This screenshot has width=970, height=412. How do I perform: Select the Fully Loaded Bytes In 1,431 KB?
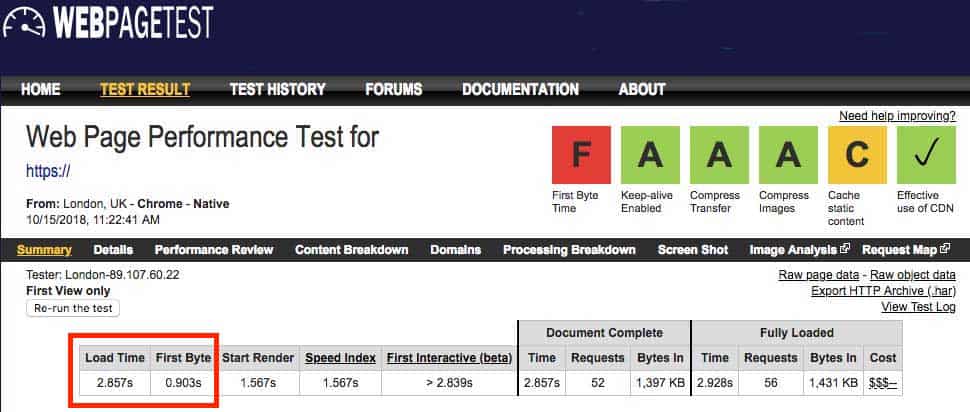(833, 383)
